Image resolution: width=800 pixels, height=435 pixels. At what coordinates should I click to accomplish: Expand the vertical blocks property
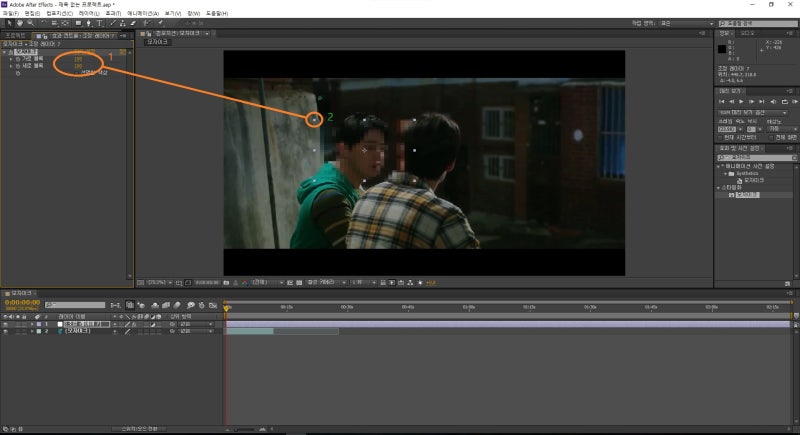point(11,66)
